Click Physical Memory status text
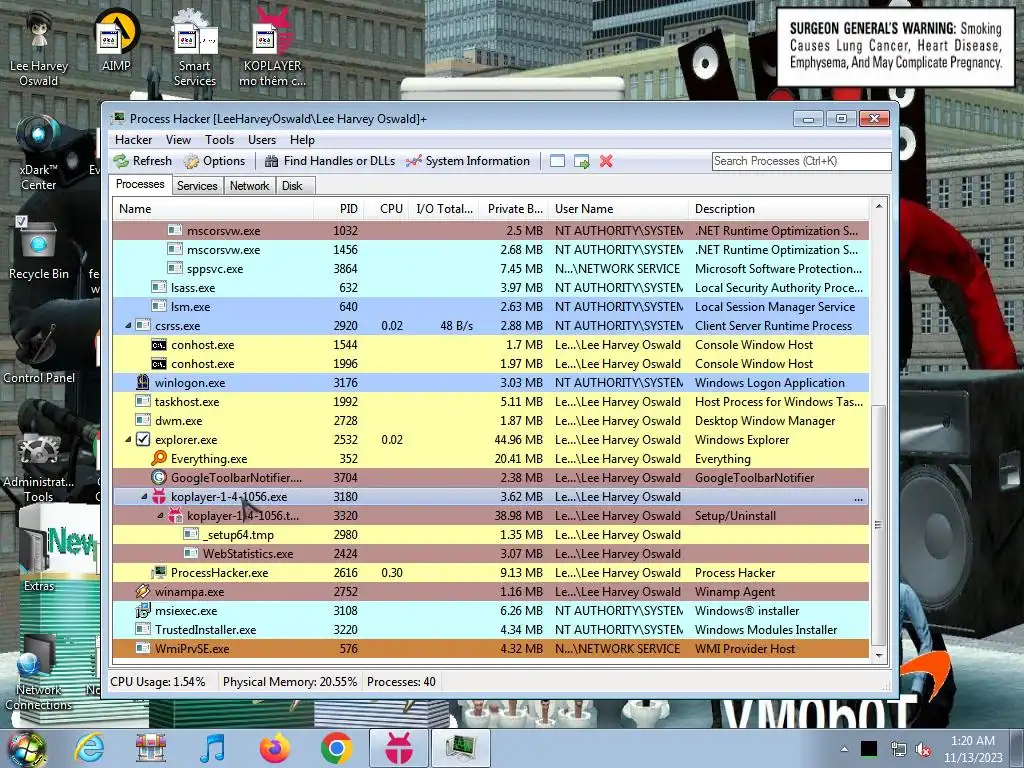This screenshot has width=1024, height=768. [x=290, y=682]
